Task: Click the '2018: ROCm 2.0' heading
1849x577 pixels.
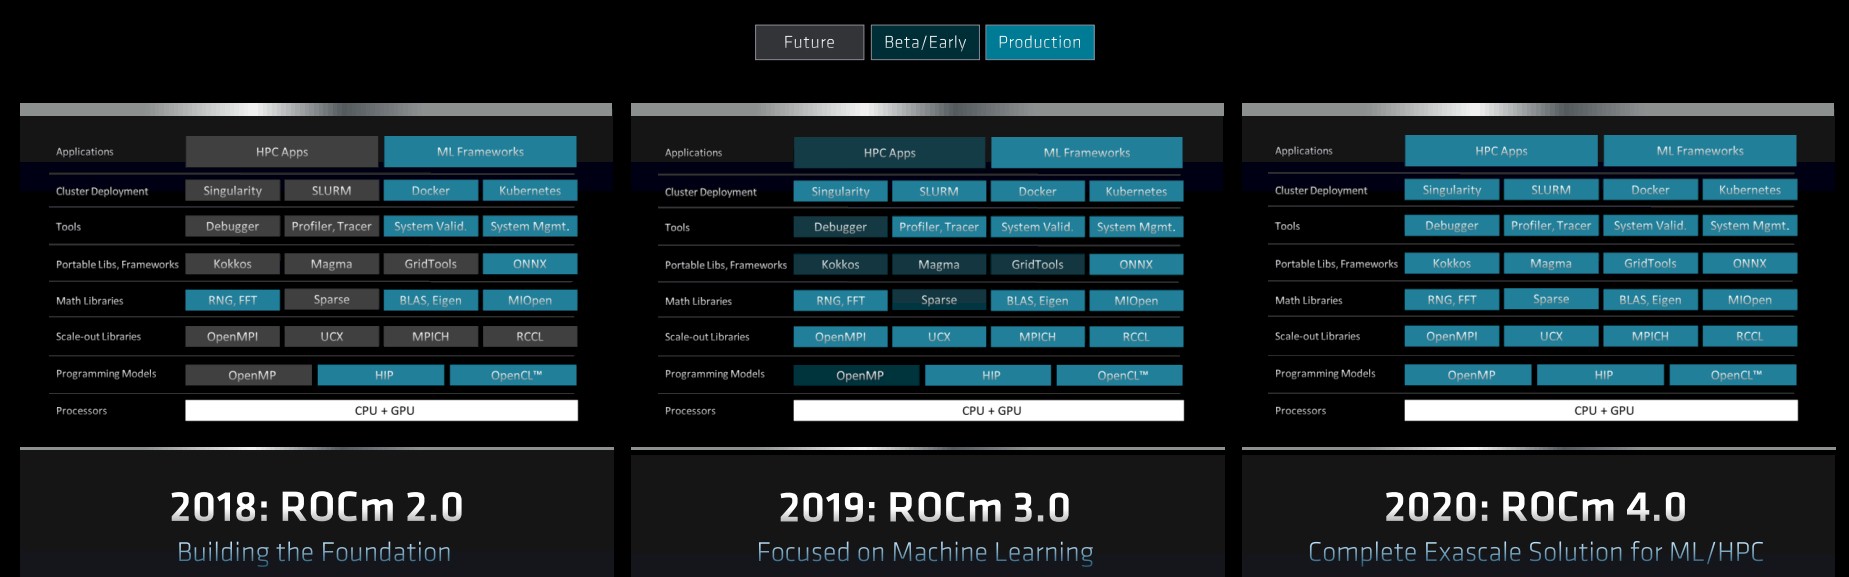Action: pyautogui.click(x=317, y=507)
